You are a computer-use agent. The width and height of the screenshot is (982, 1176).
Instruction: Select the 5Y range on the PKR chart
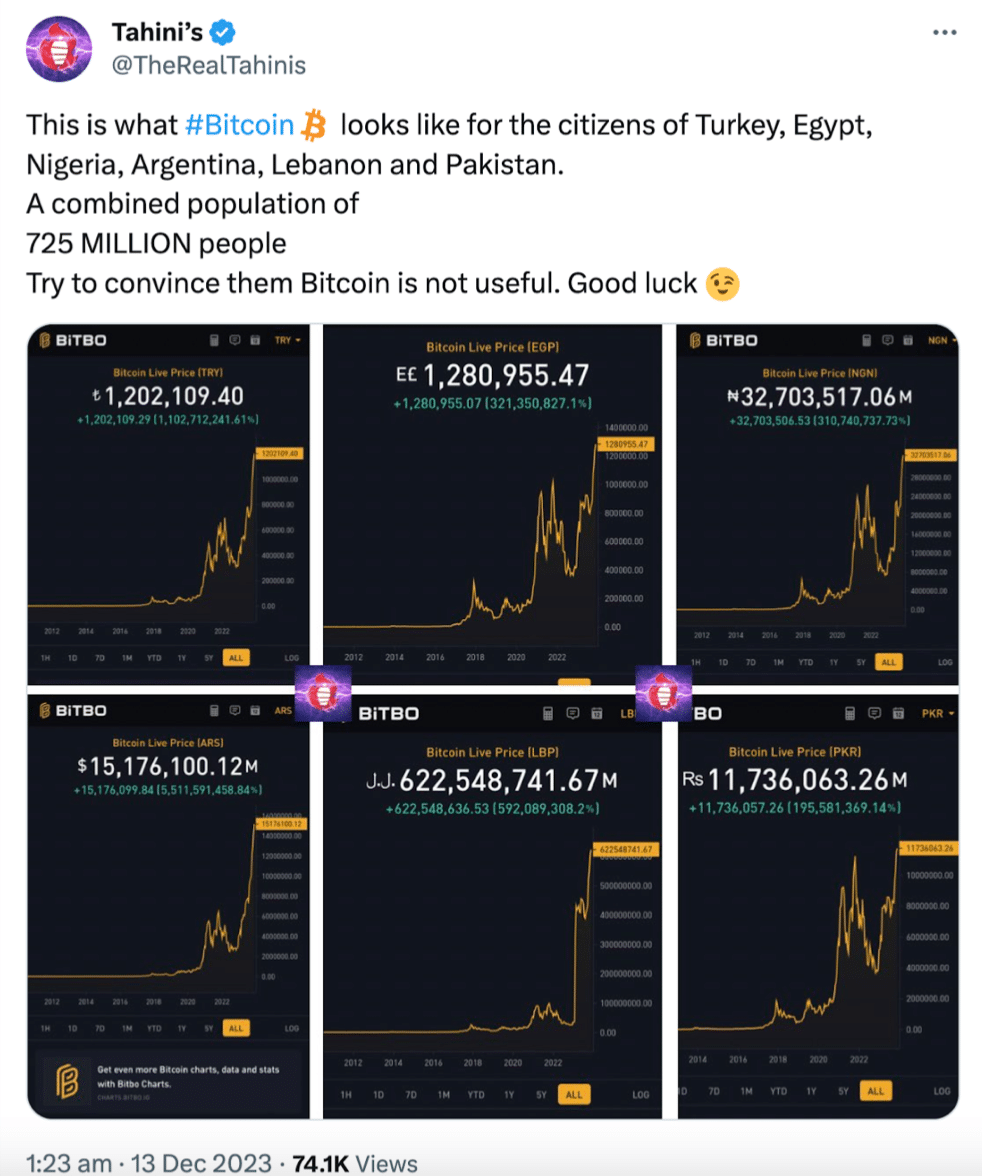pyautogui.click(x=843, y=1091)
